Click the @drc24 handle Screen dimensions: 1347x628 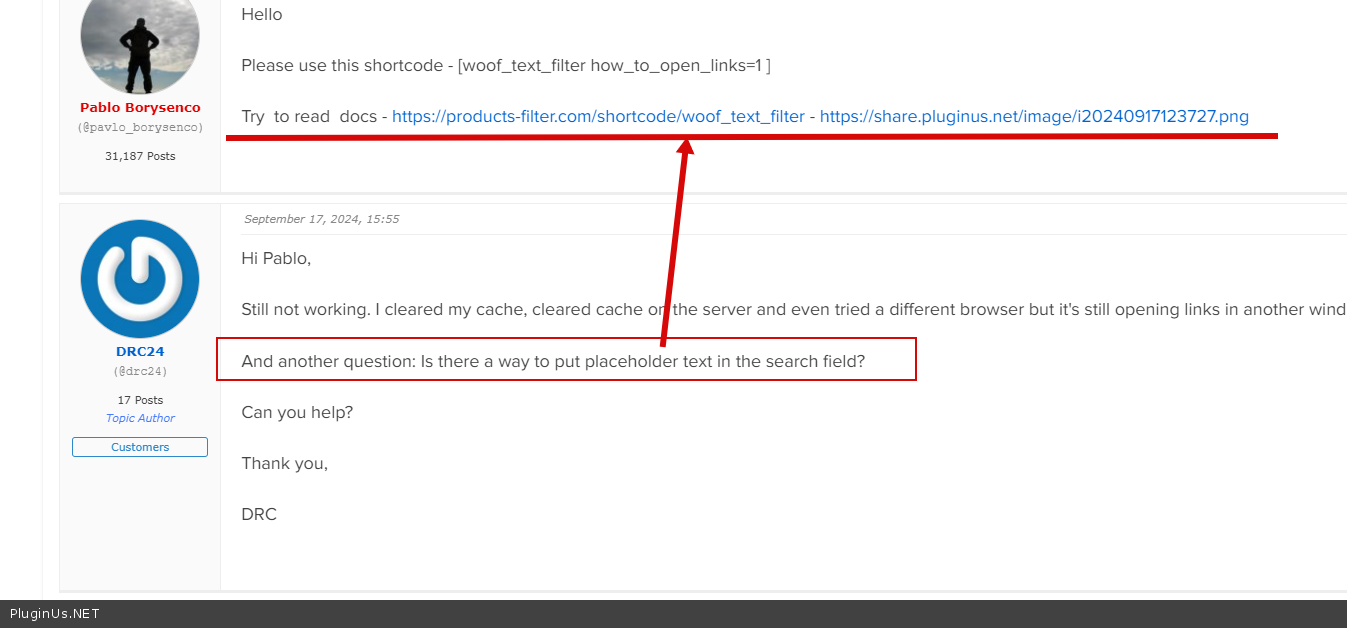tap(140, 371)
